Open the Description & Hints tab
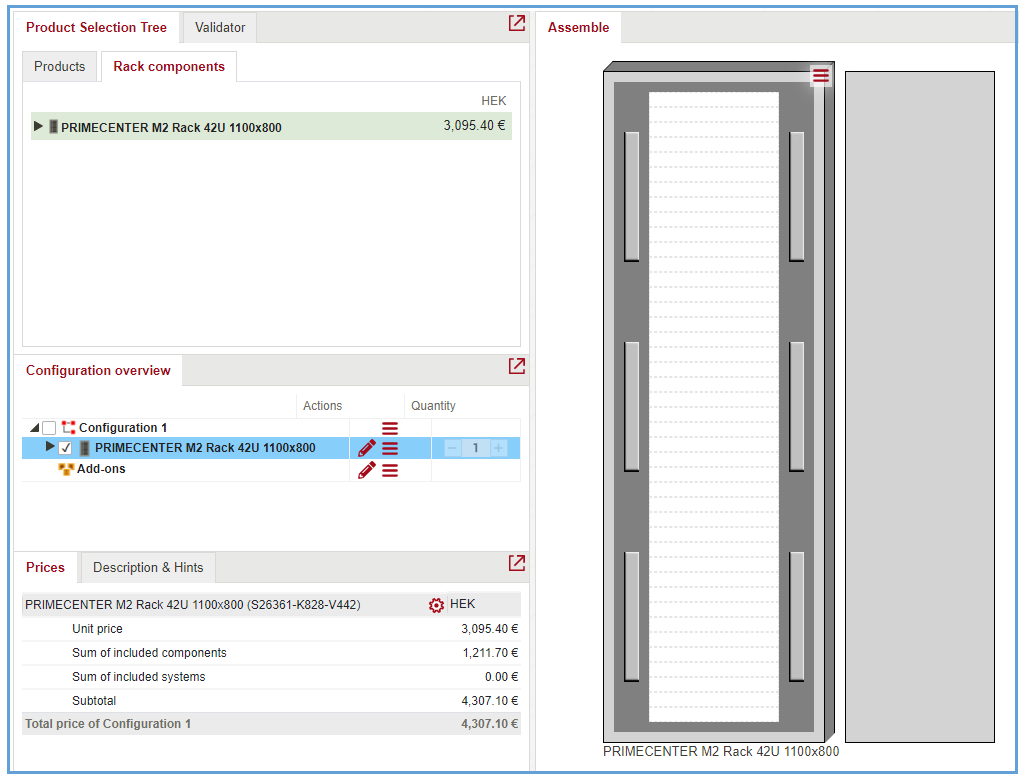 [x=148, y=567]
